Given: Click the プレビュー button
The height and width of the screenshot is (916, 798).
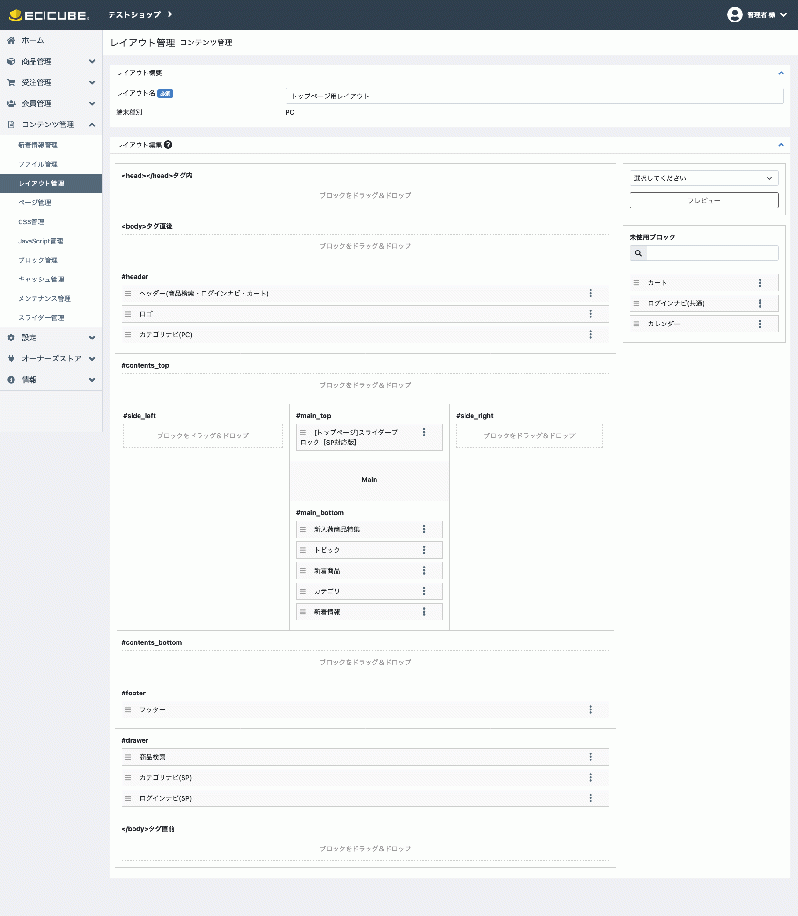Looking at the screenshot, I should click(x=704, y=200).
